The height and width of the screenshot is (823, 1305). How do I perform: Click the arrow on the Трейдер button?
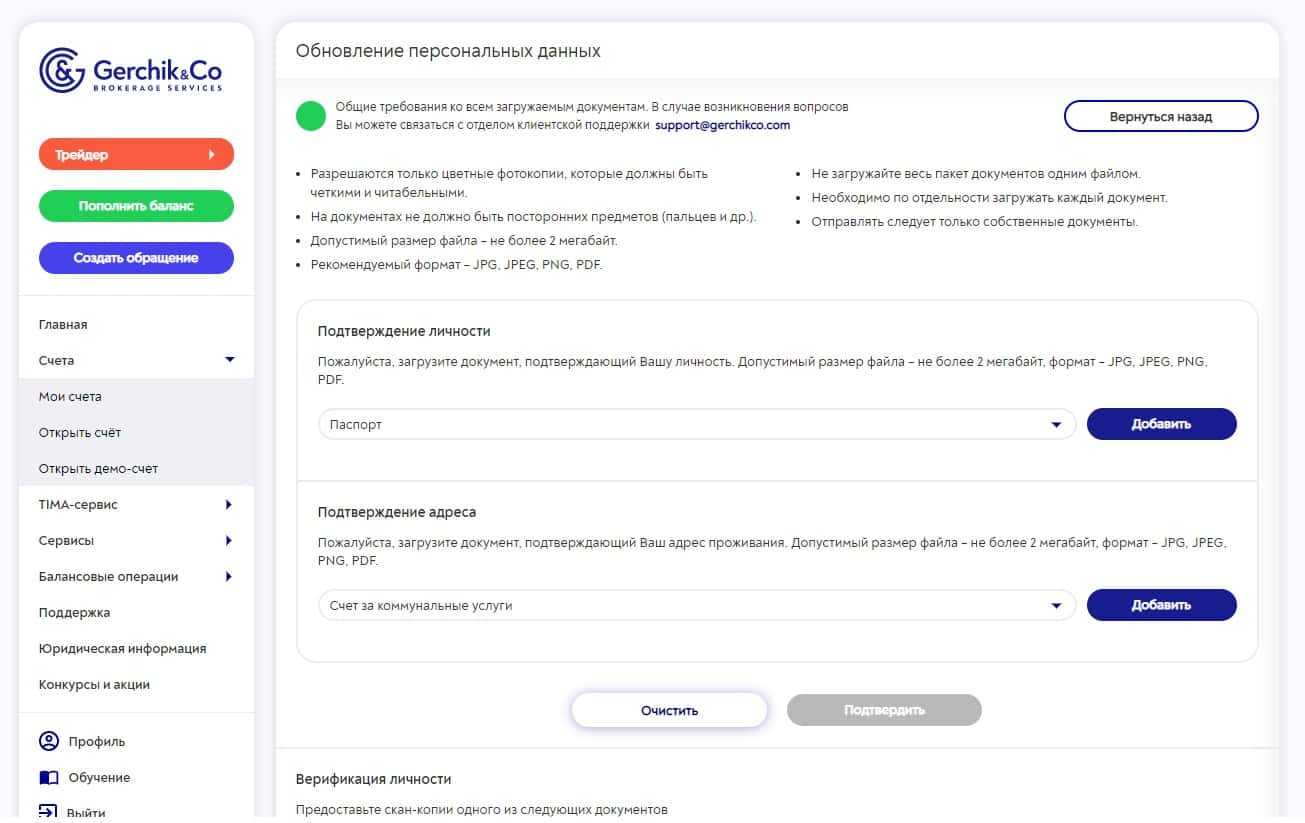[211, 155]
